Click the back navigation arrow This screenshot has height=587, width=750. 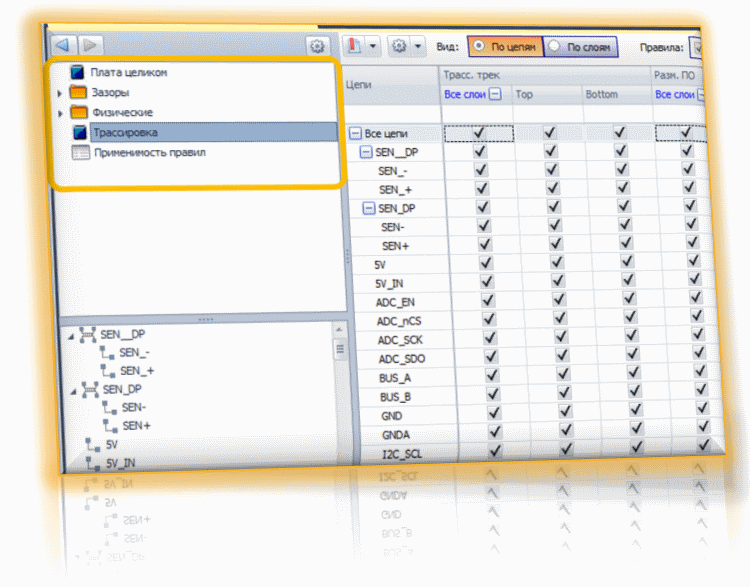[64, 45]
